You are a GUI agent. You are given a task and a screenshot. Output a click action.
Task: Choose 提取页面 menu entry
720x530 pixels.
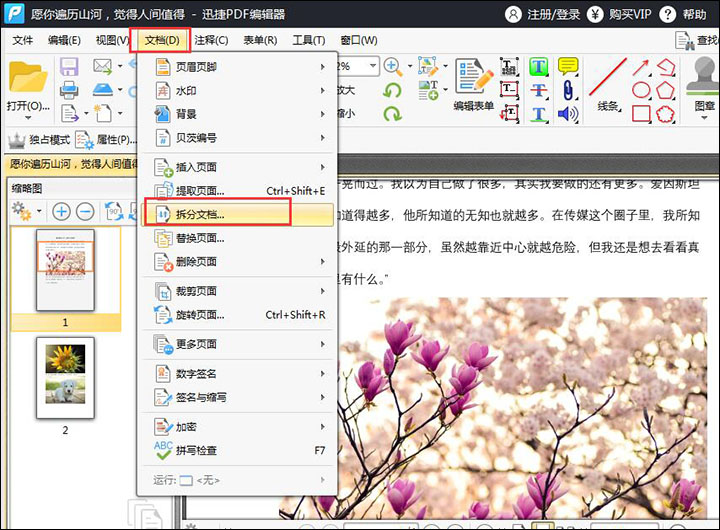(238, 191)
